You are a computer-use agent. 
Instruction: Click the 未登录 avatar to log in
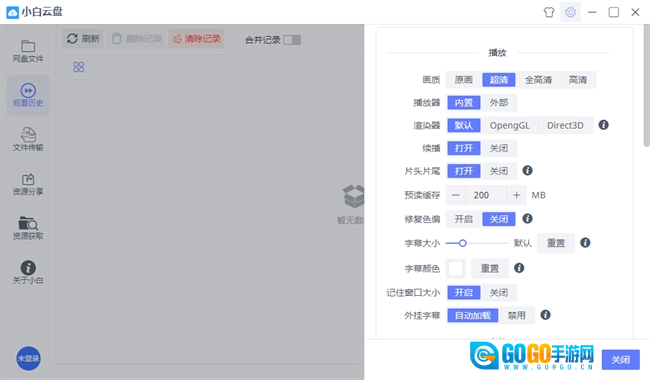coord(28,358)
